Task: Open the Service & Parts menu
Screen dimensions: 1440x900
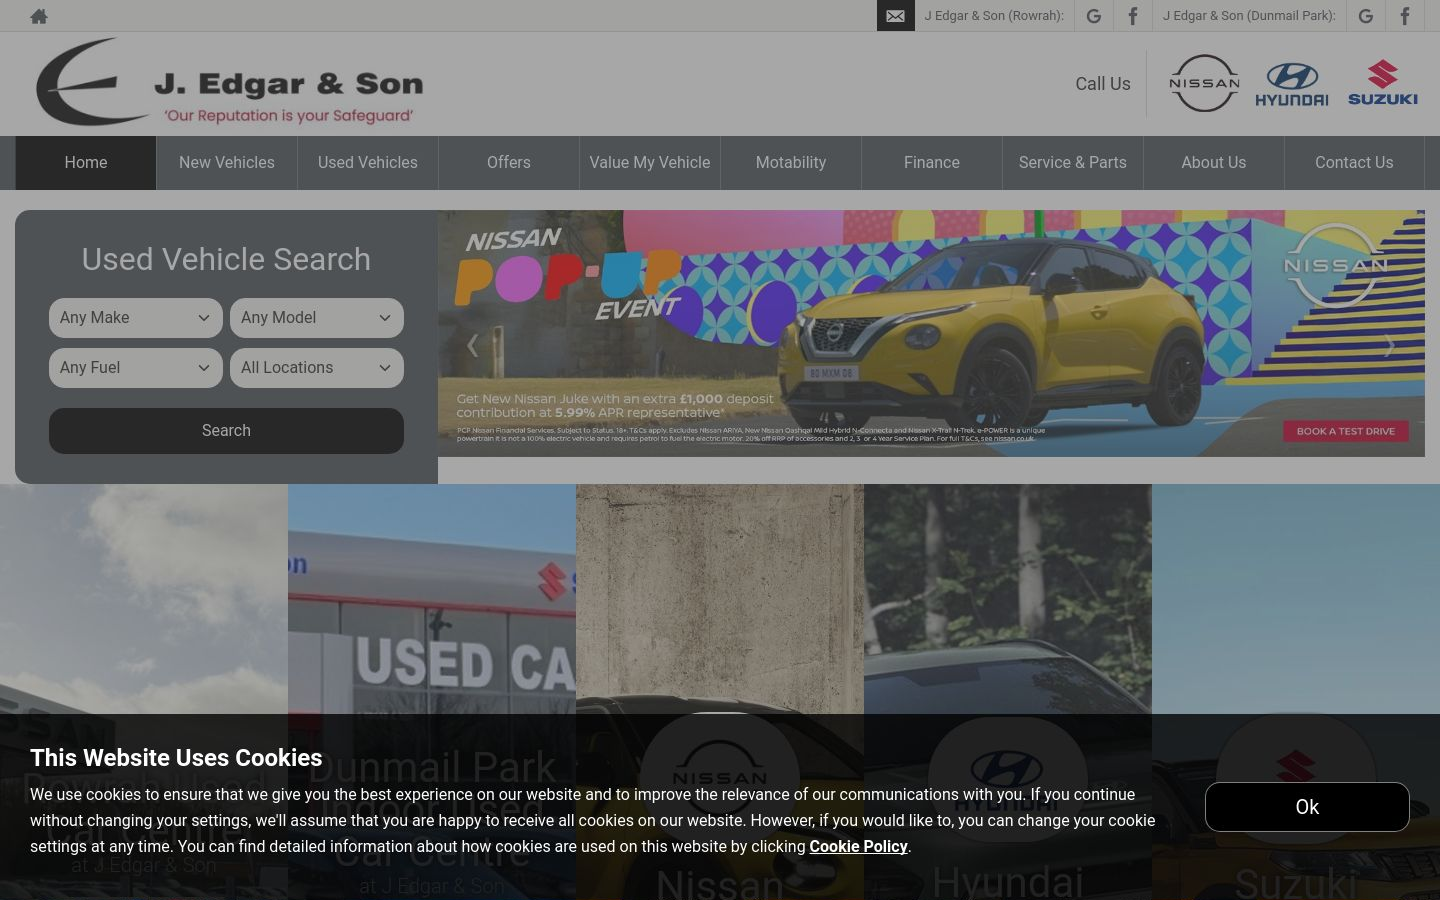Action: click(x=1073, y=163)
